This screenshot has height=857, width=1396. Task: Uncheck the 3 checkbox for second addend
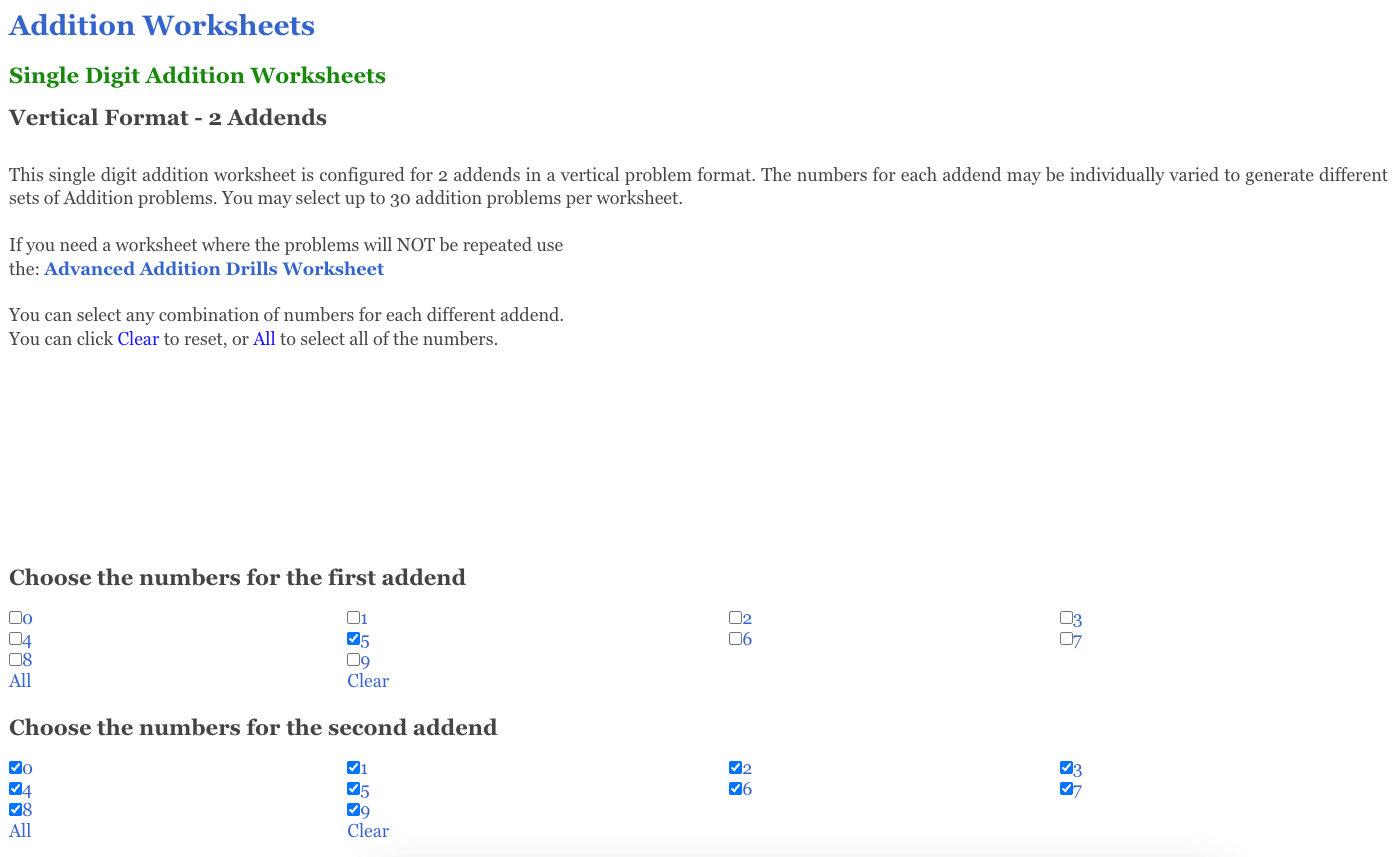(x=1064, y=767)
